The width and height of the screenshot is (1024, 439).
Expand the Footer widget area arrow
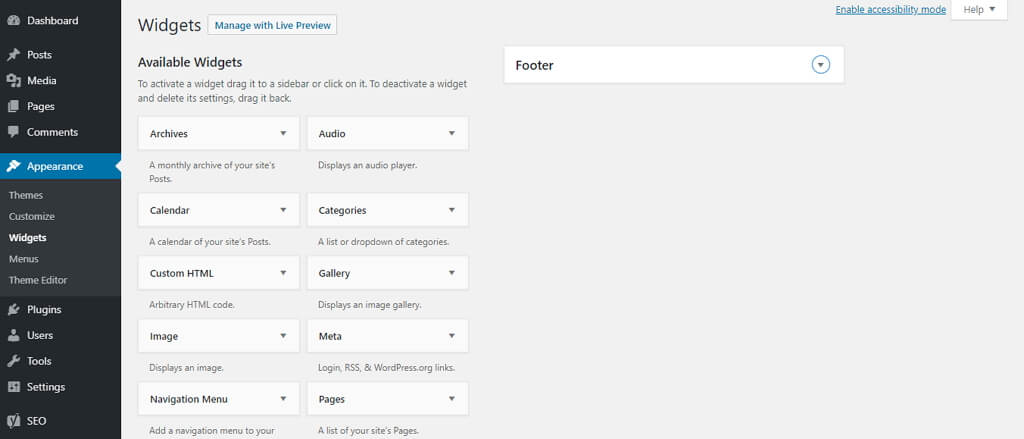tap(821, 65)
